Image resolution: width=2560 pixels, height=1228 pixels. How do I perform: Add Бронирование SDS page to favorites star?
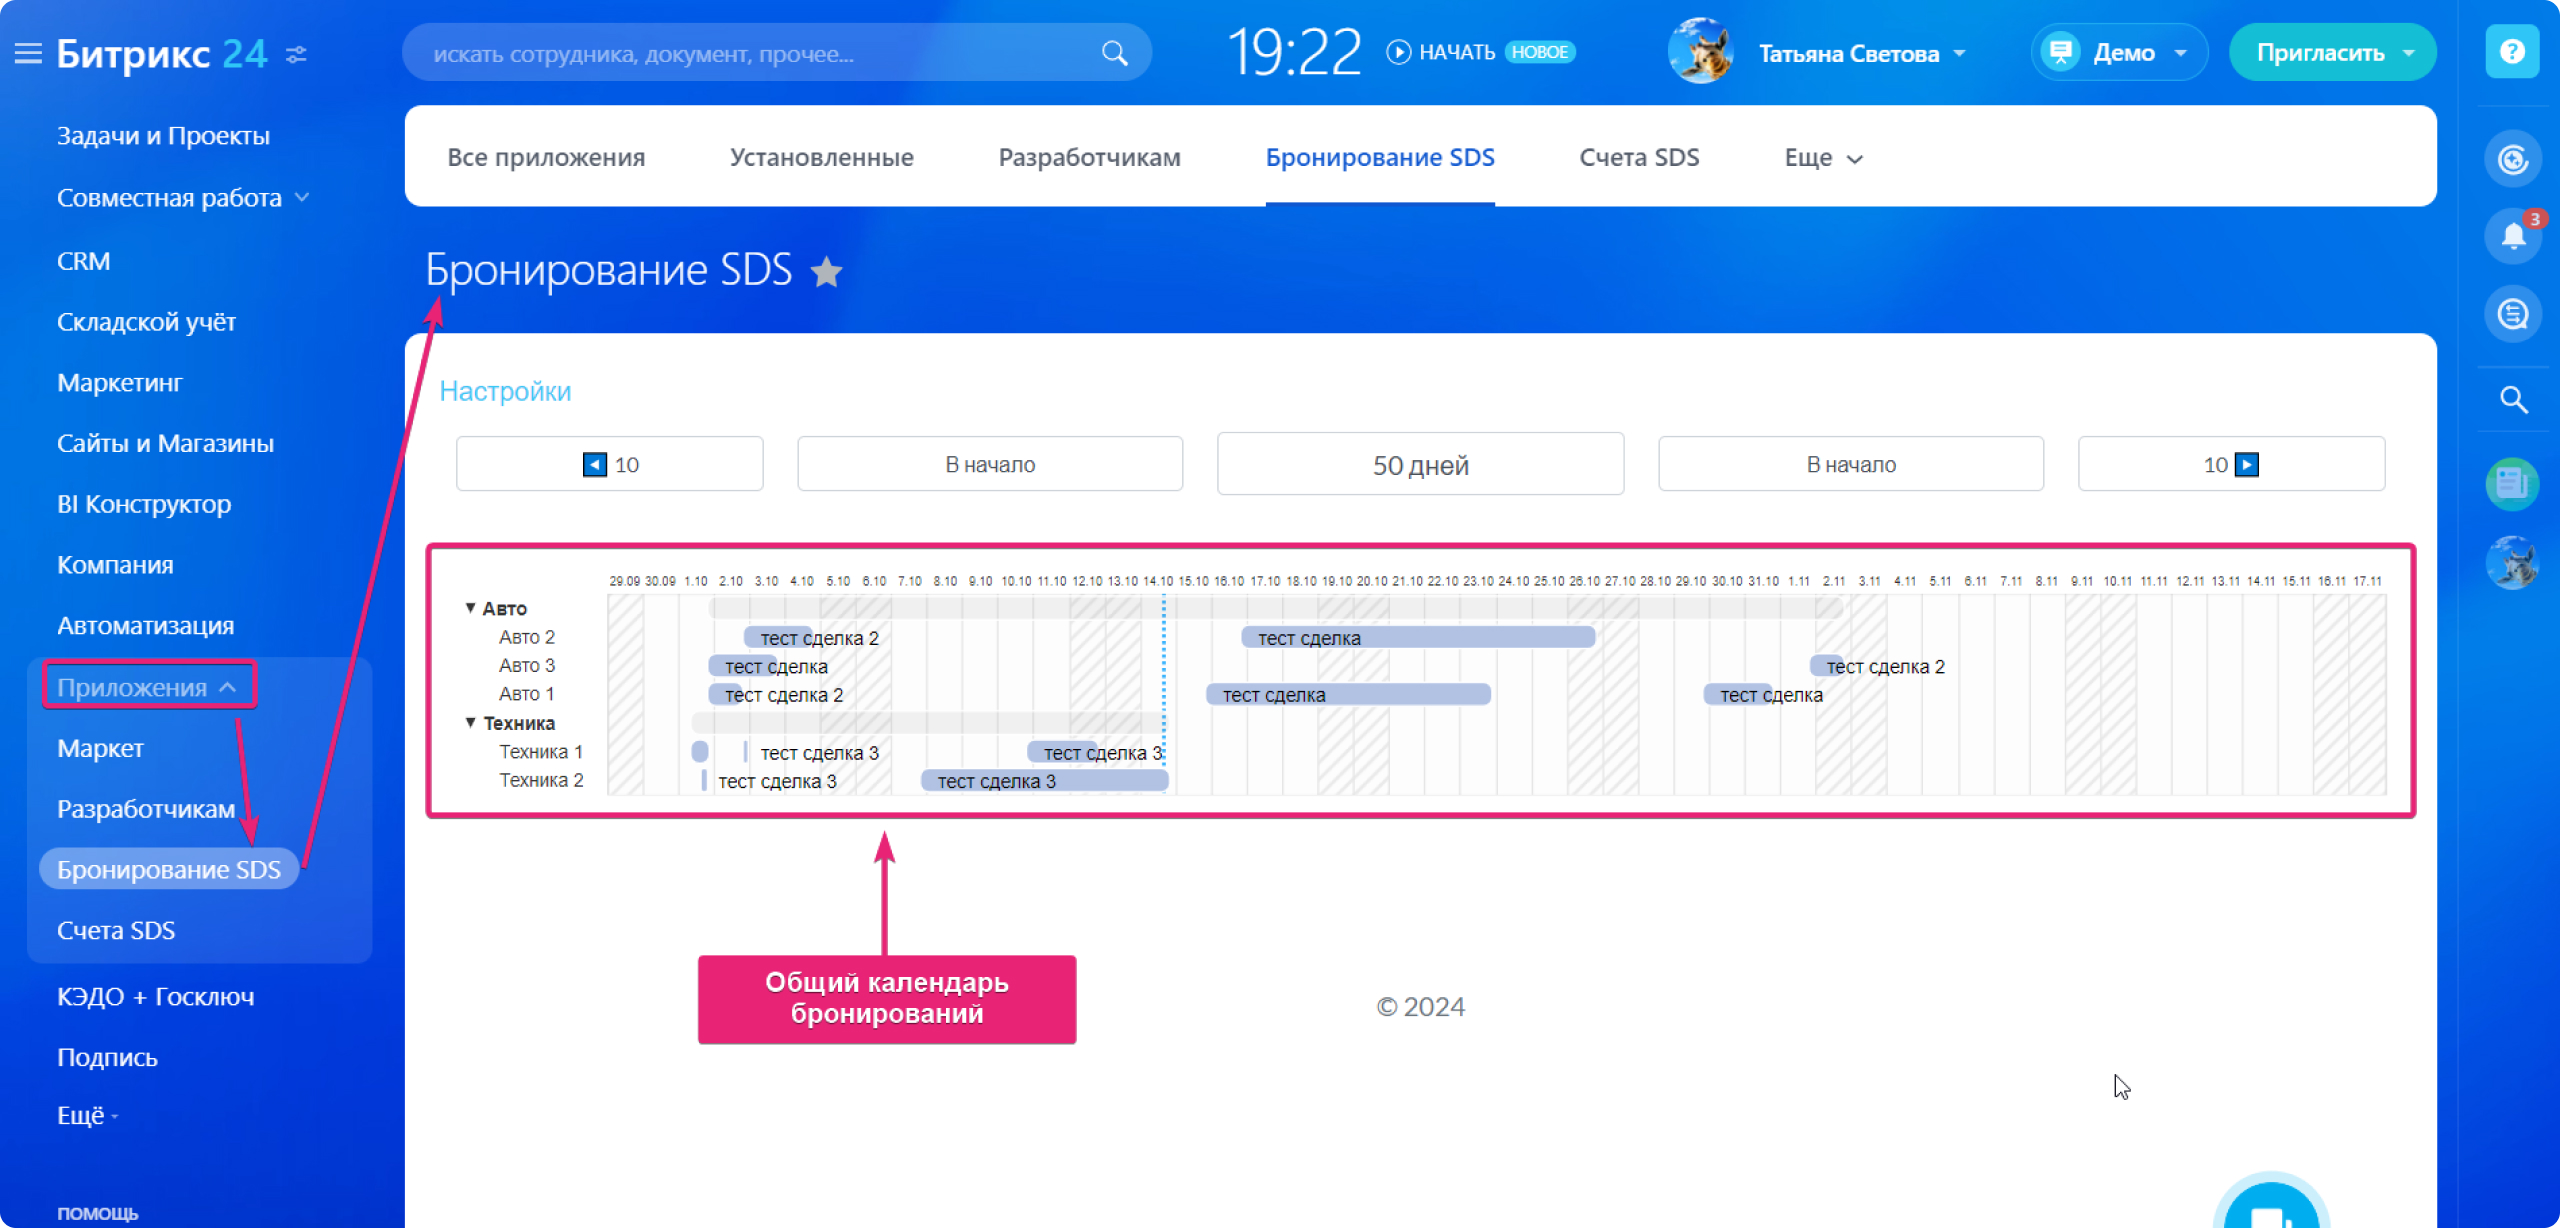(x=826, y=272)
